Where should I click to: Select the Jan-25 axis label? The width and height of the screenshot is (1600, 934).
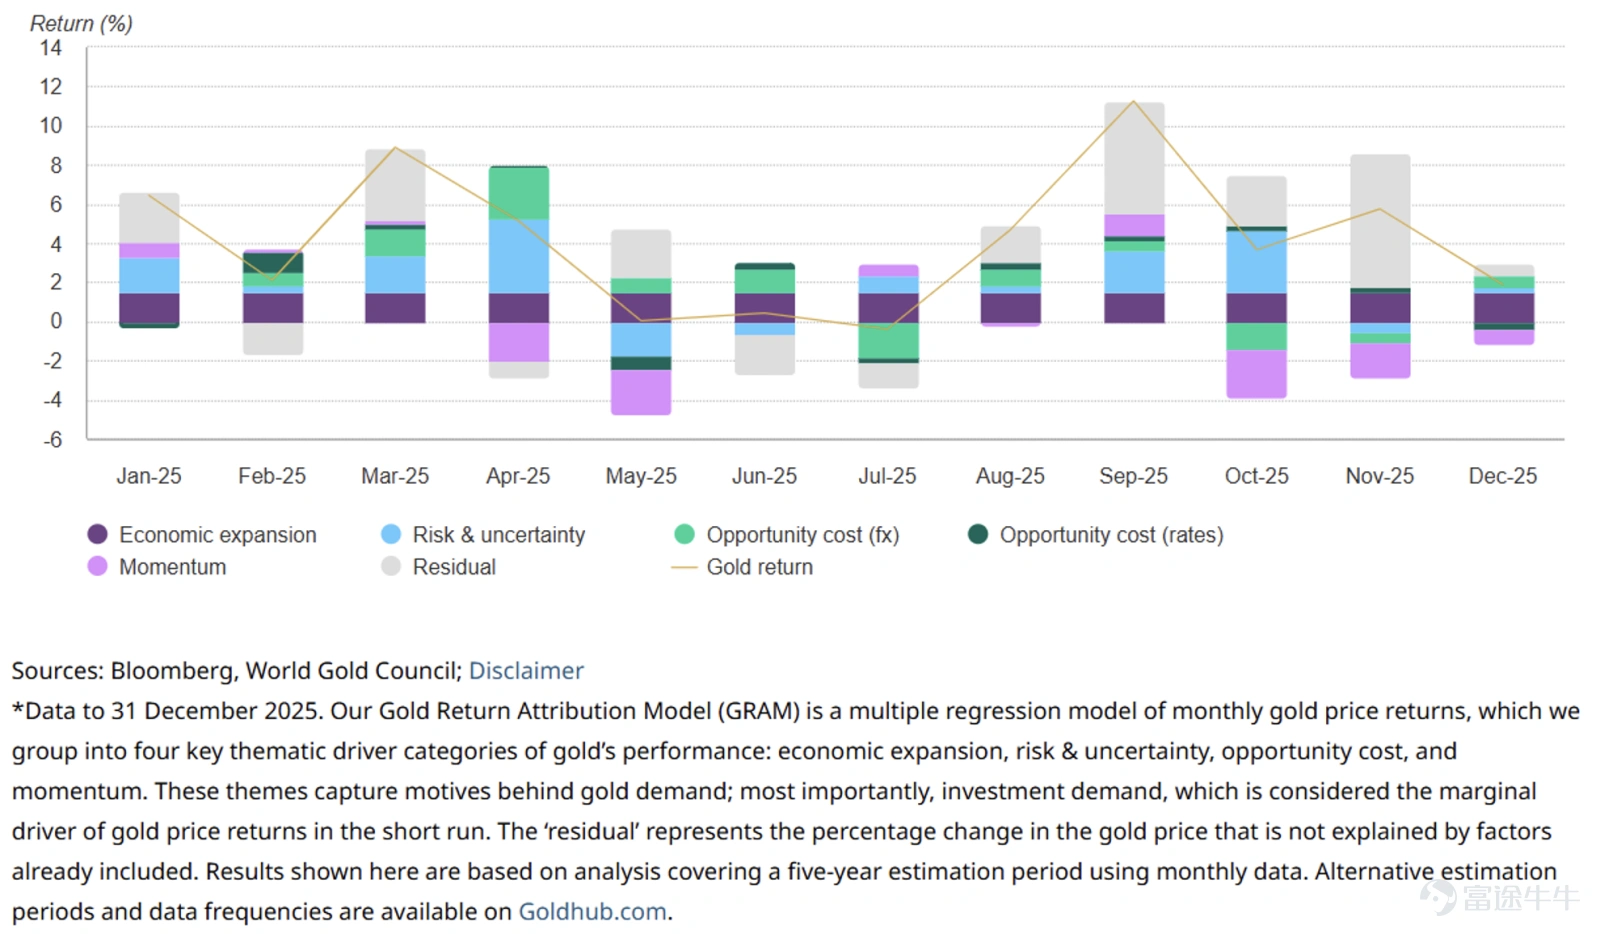[x=149, y=476]
